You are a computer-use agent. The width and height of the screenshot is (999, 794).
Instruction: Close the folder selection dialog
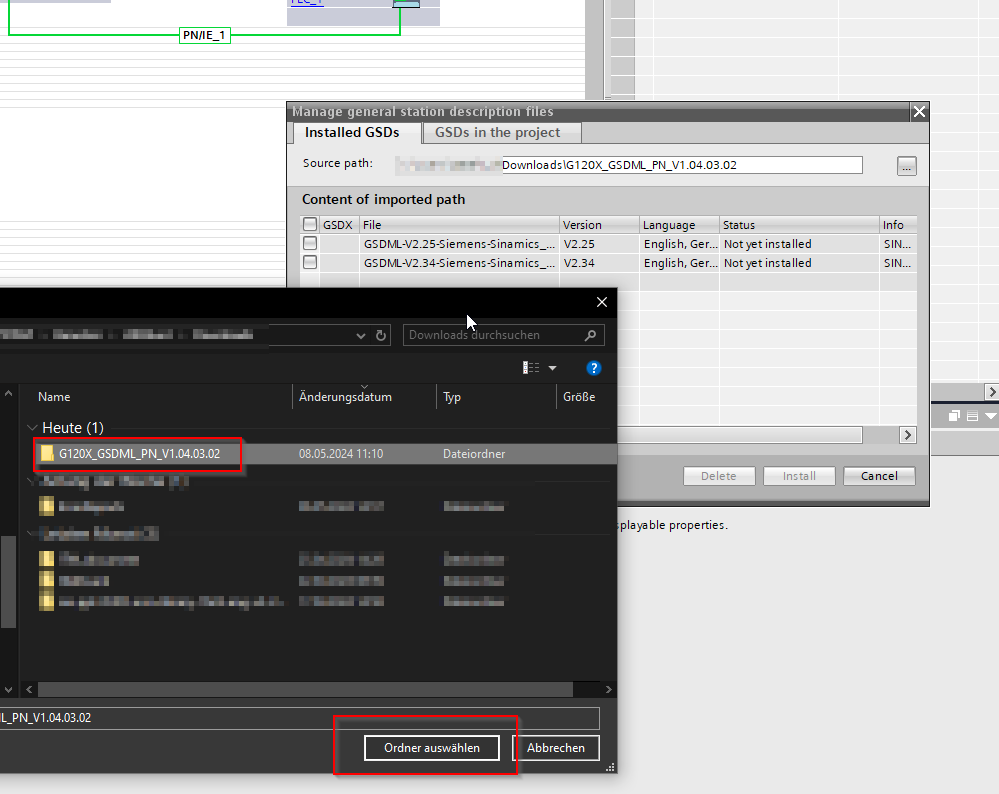click(601, 302)
